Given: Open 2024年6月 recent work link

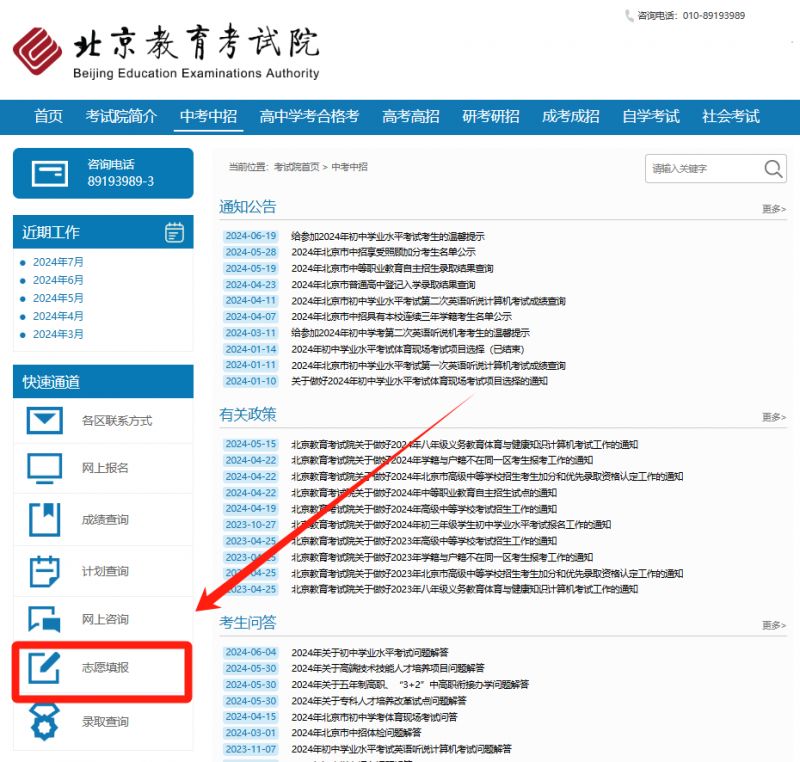Looking at the screenshot, I should click(x=58, y=280).
